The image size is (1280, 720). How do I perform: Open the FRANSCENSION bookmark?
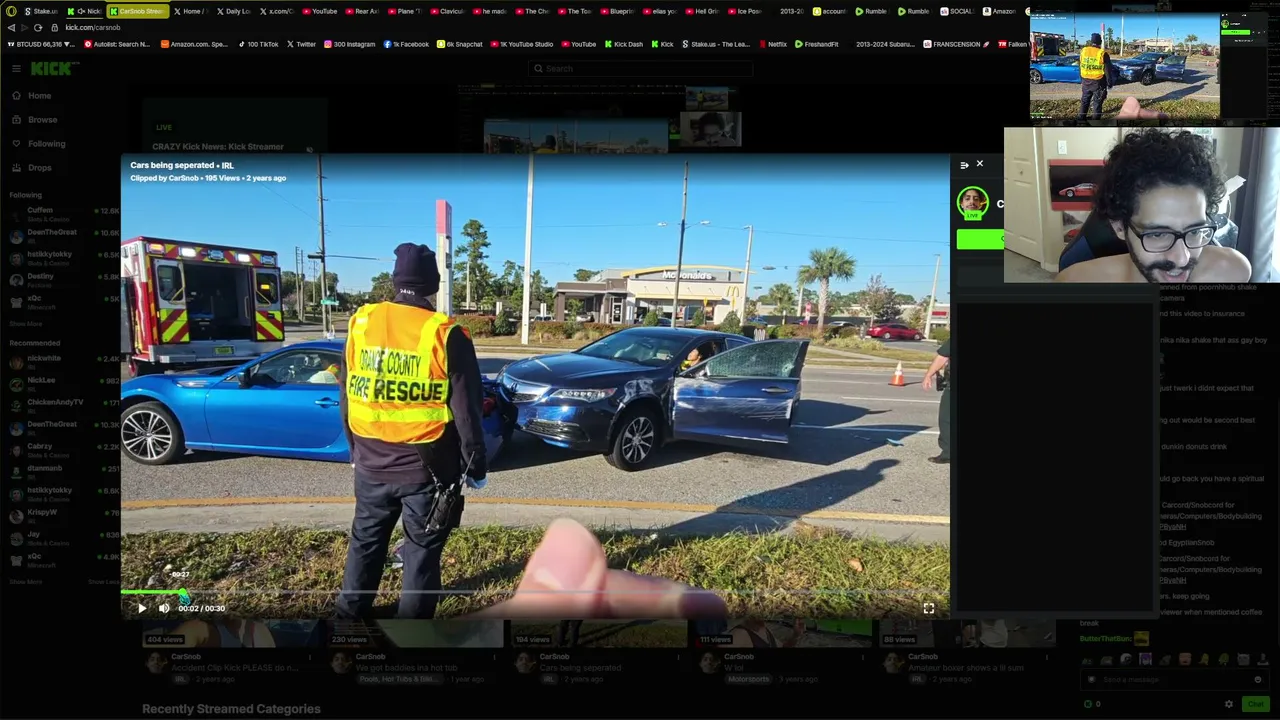[x=956, y=44]
